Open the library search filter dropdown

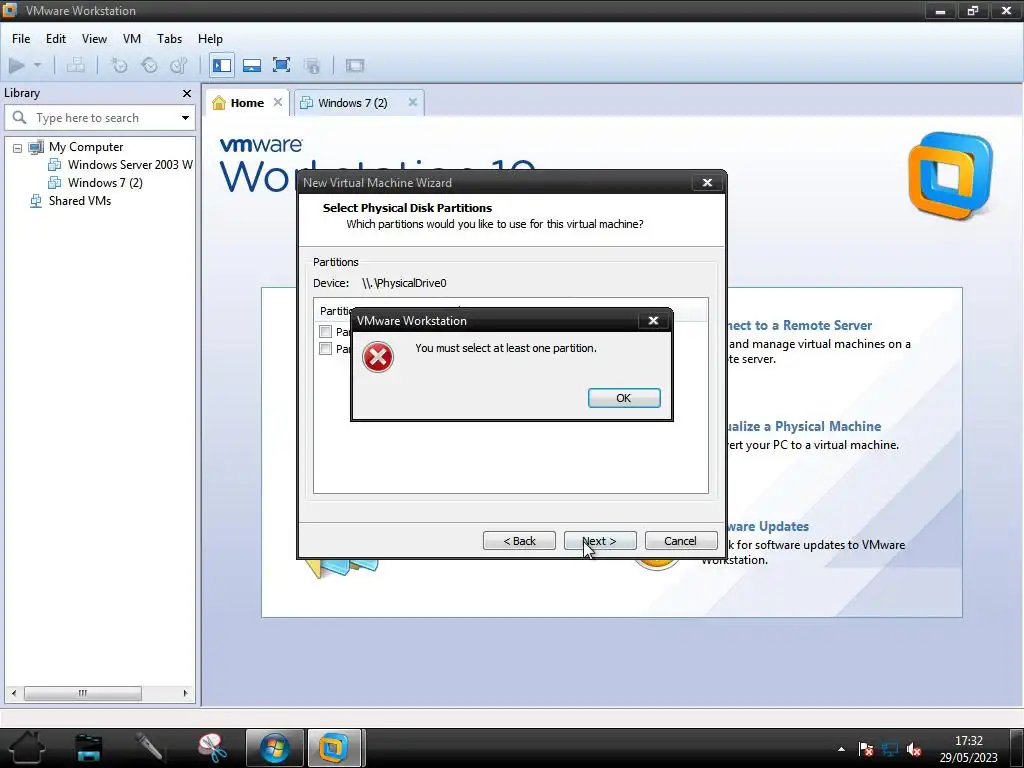tap(185, 118)
